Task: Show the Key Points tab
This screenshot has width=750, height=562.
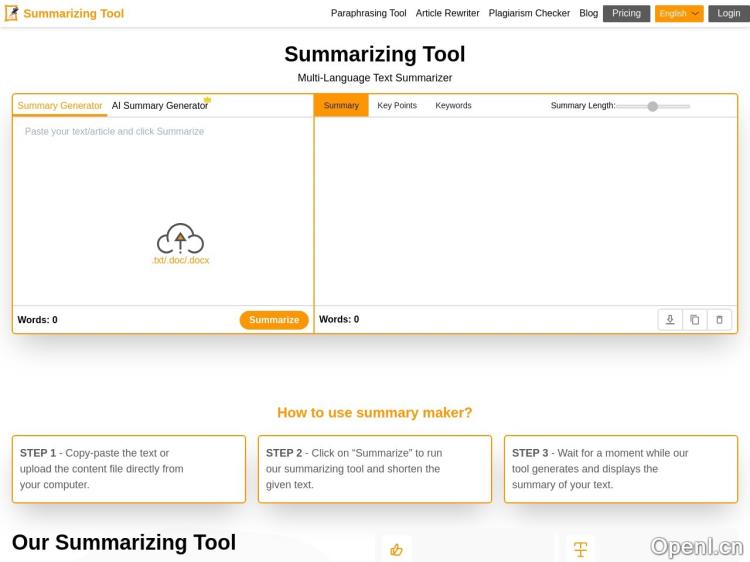Action: point(397,106)
